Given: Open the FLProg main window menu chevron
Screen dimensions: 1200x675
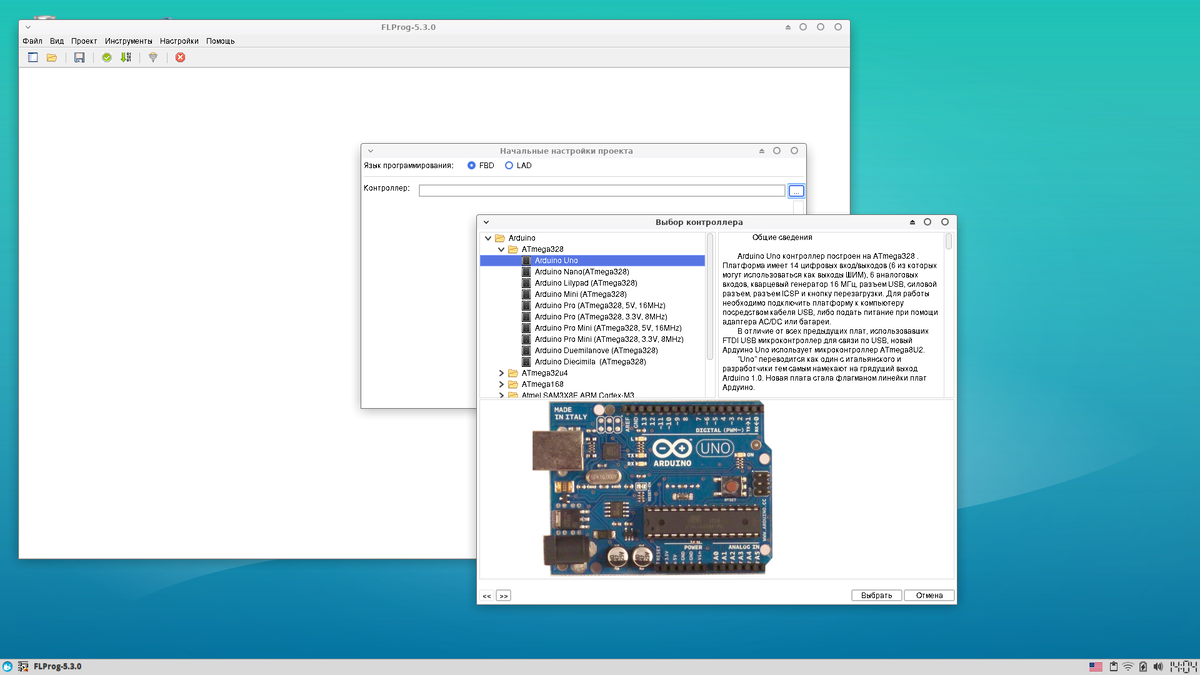Looking at the screenshot, I should [28, 27].
